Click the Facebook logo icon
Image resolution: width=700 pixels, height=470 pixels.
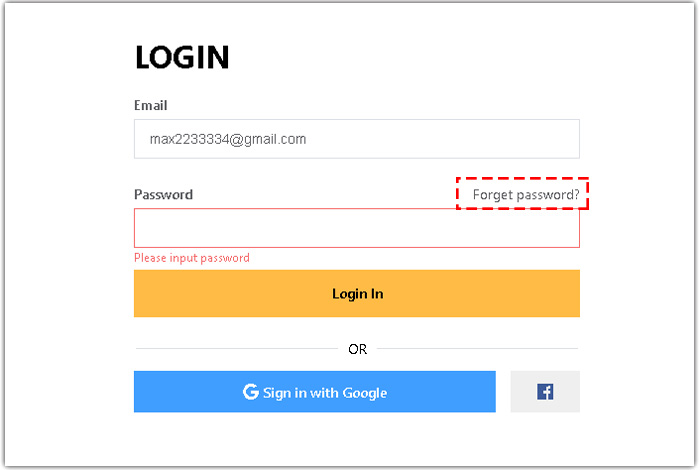[x=545, y=392]
